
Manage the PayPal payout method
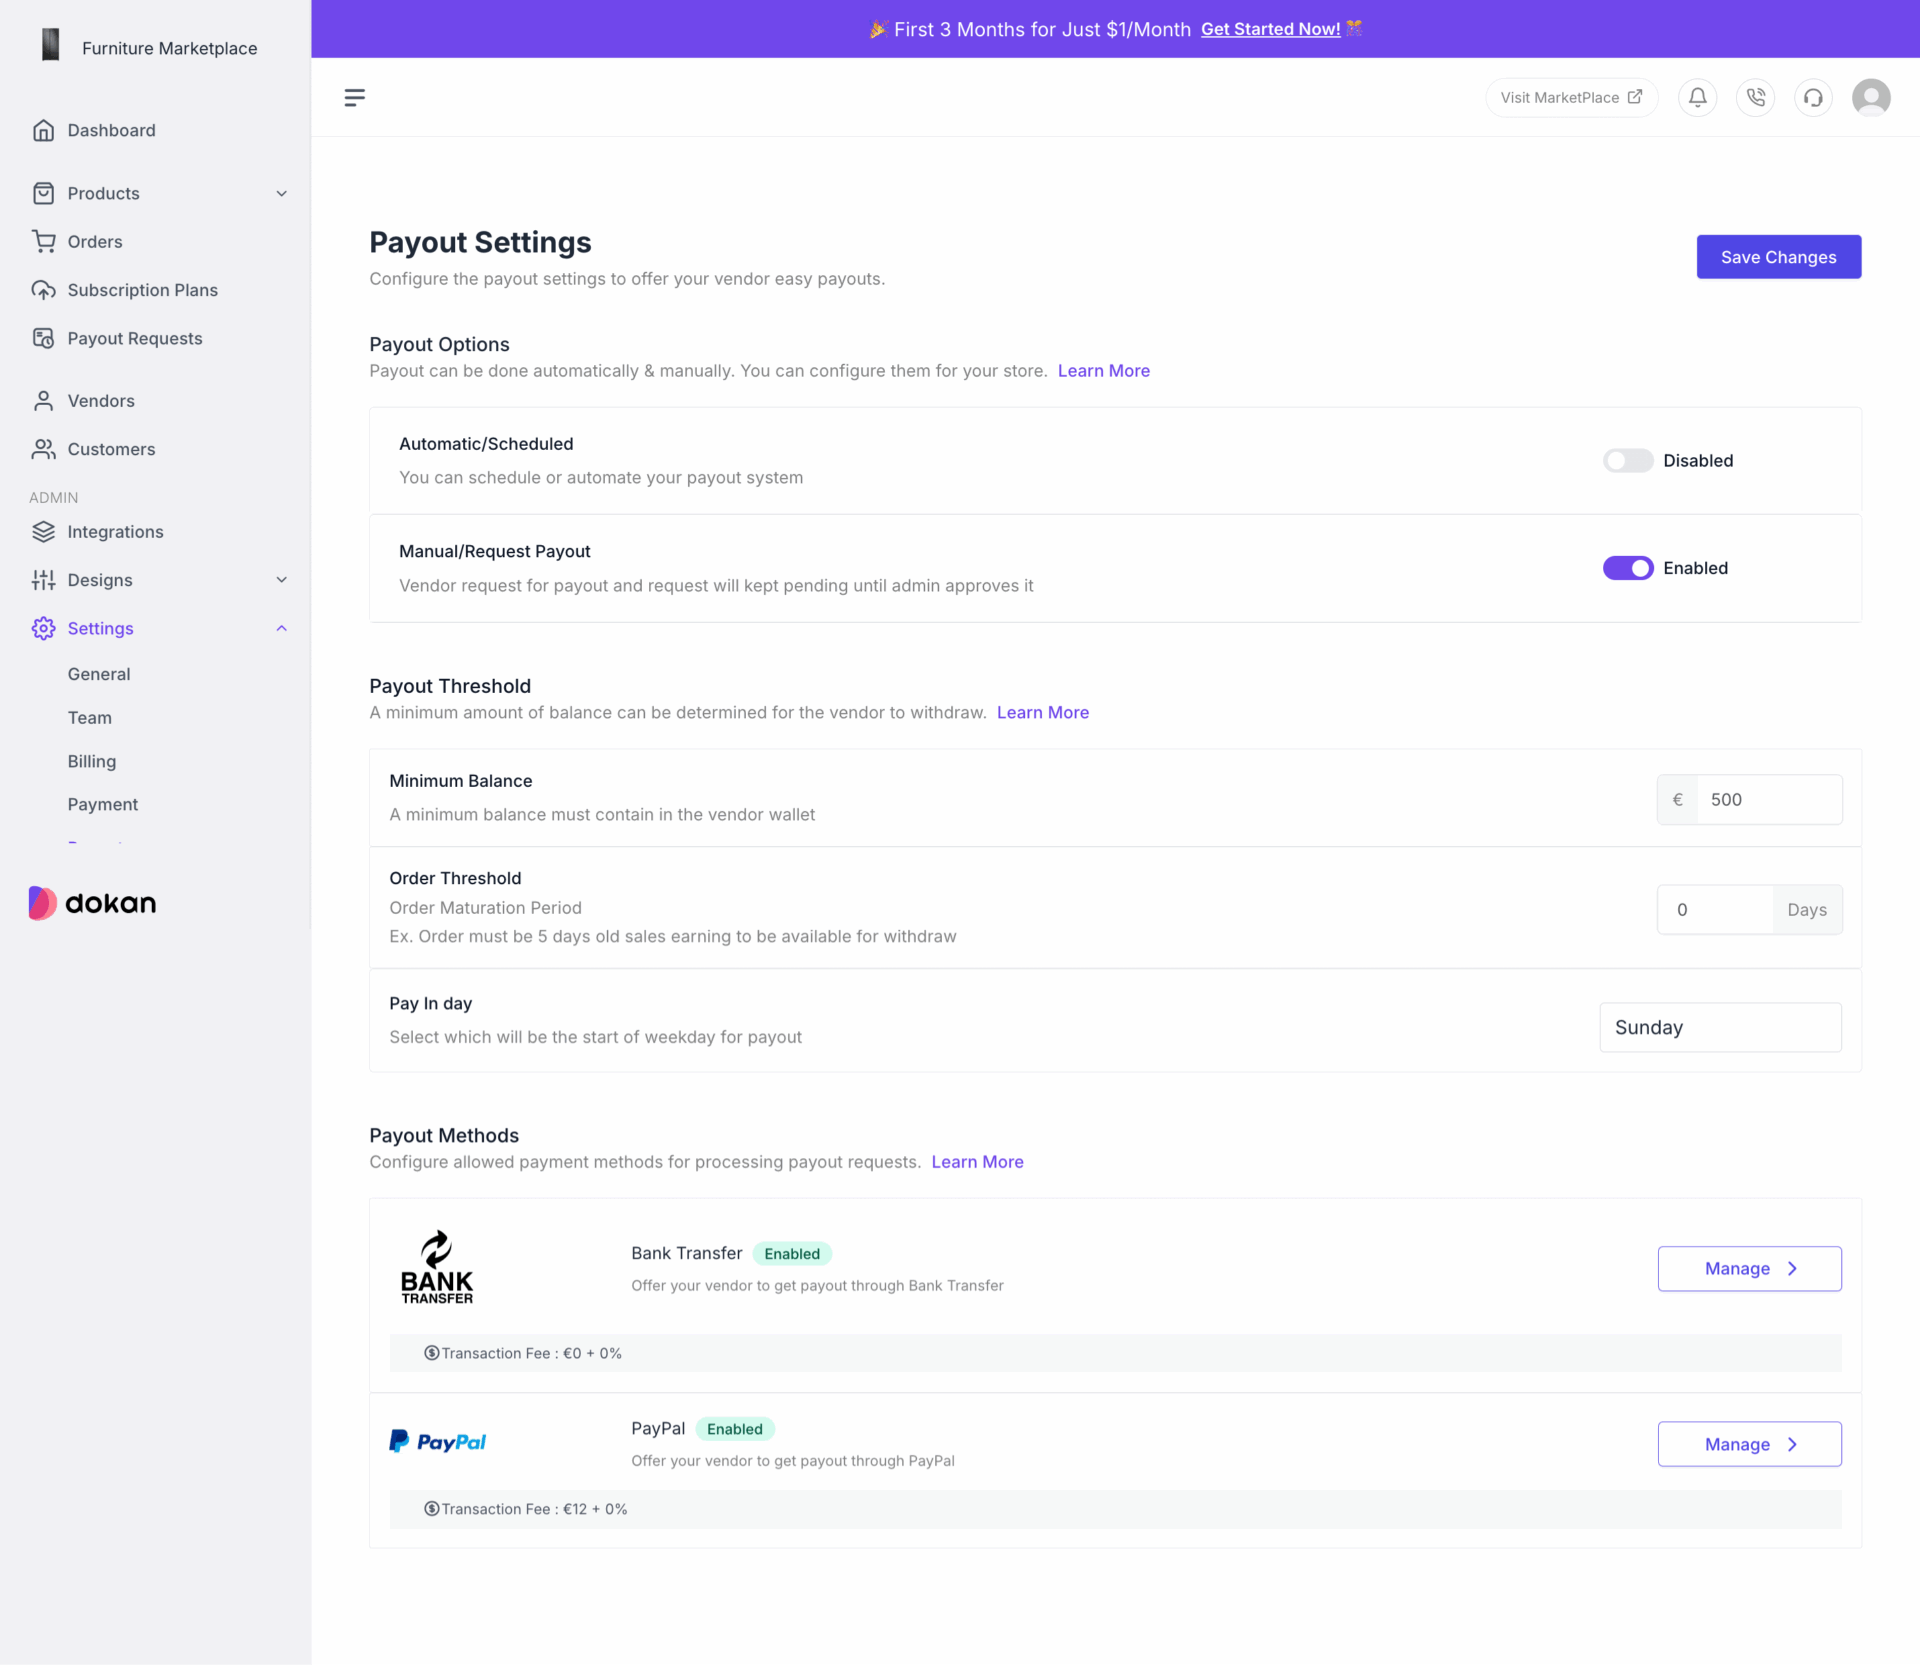click(1749, 1443)
